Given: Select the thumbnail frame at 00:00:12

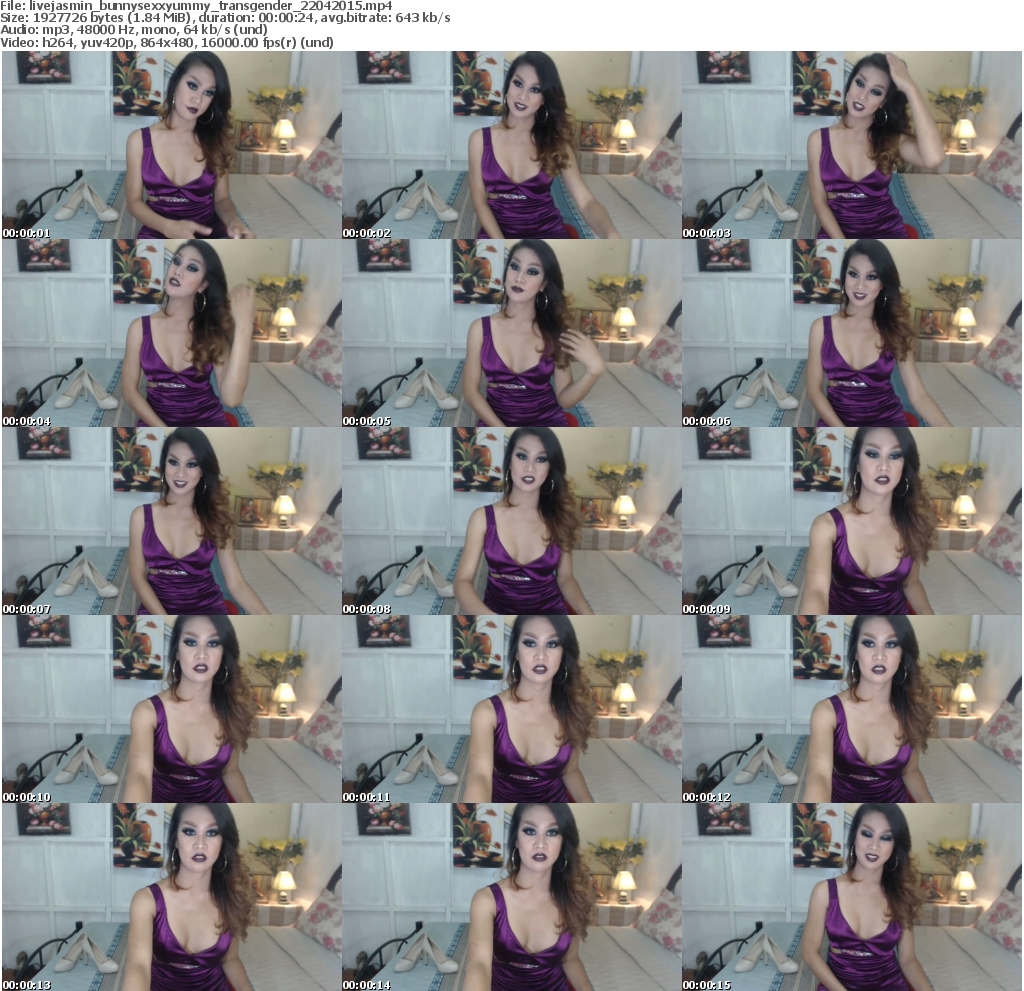Looking at the screenshot, I should [x=852, y=709].
